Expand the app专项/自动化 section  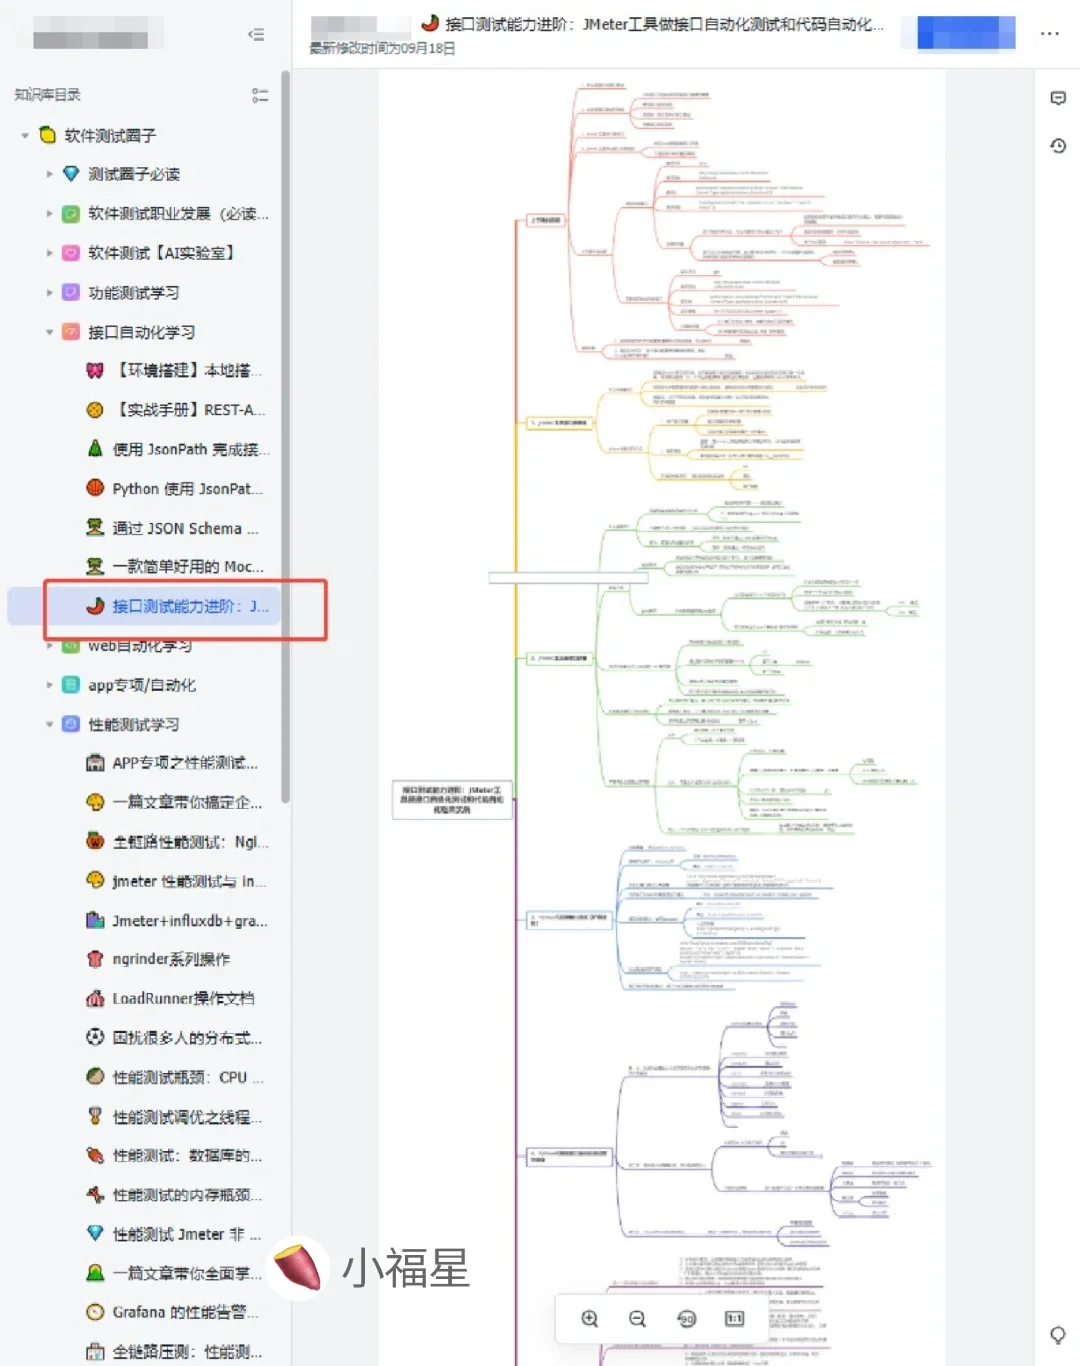point(48,684)
